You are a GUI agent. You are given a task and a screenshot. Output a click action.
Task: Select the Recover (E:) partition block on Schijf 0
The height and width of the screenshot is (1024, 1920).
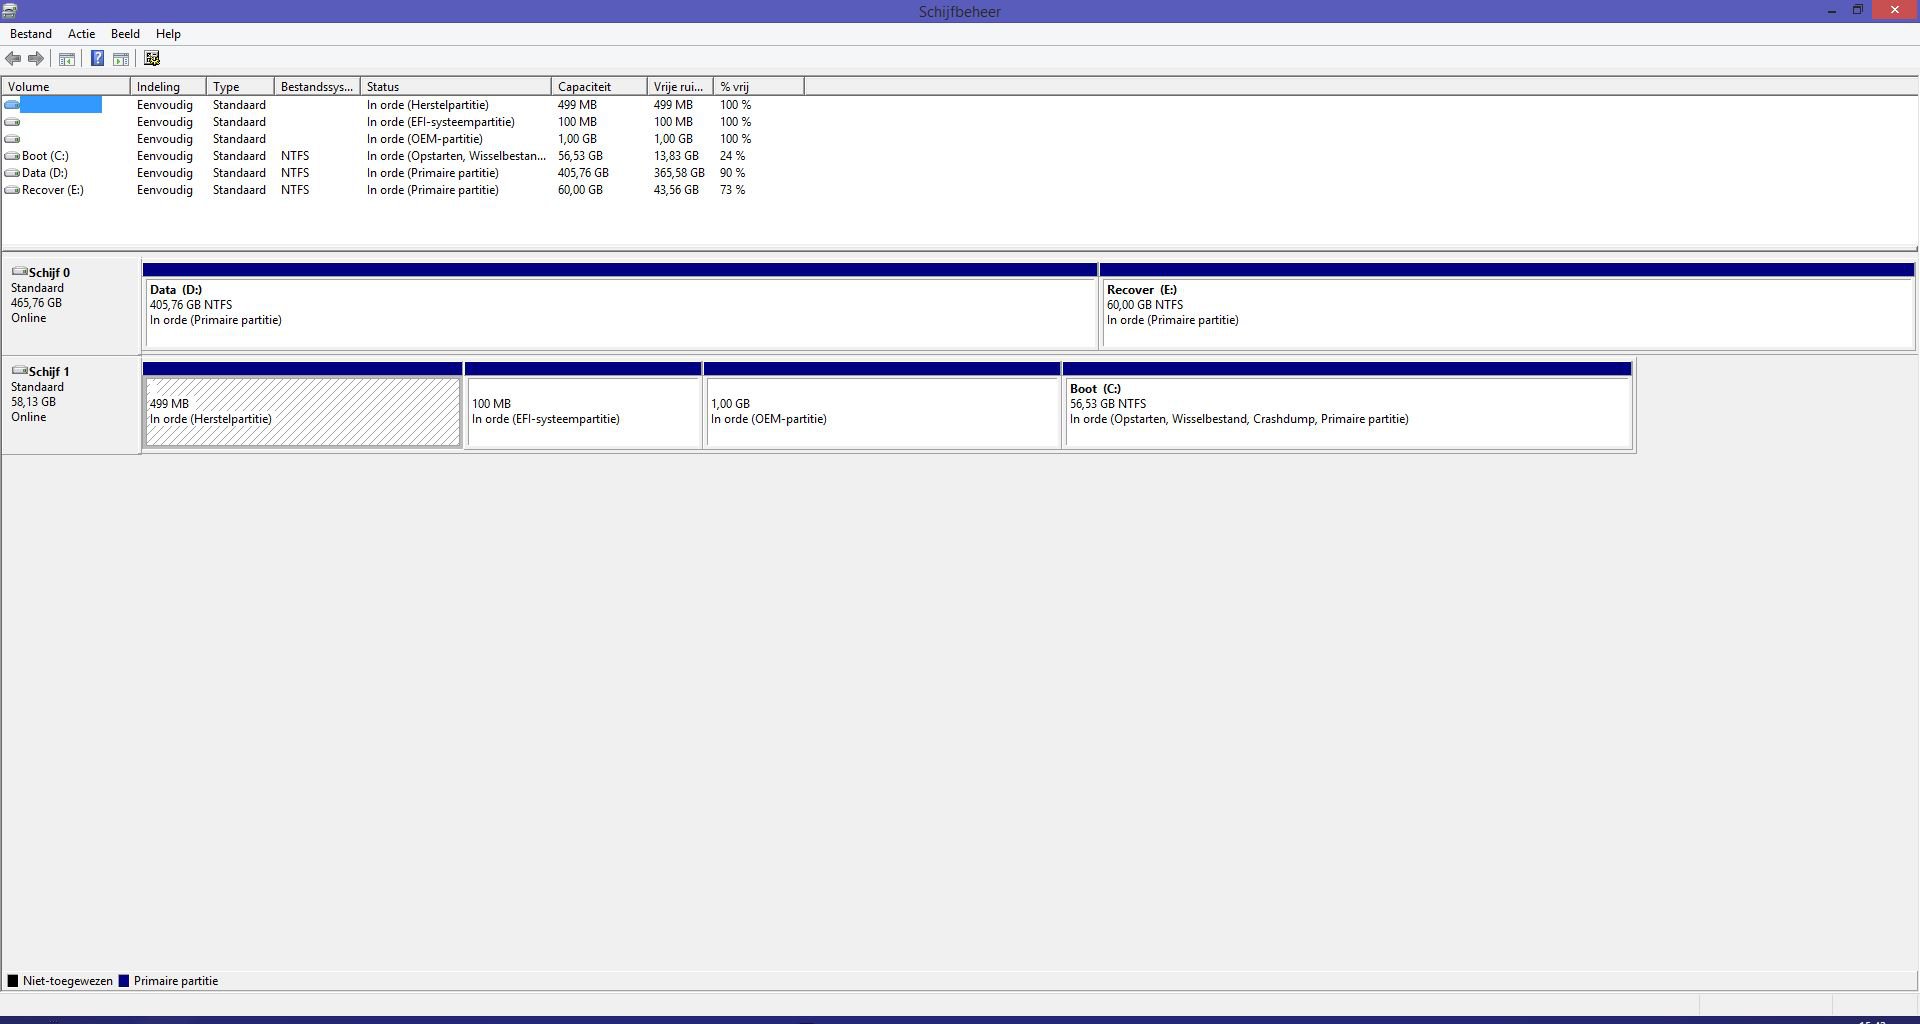(1507, 306)
